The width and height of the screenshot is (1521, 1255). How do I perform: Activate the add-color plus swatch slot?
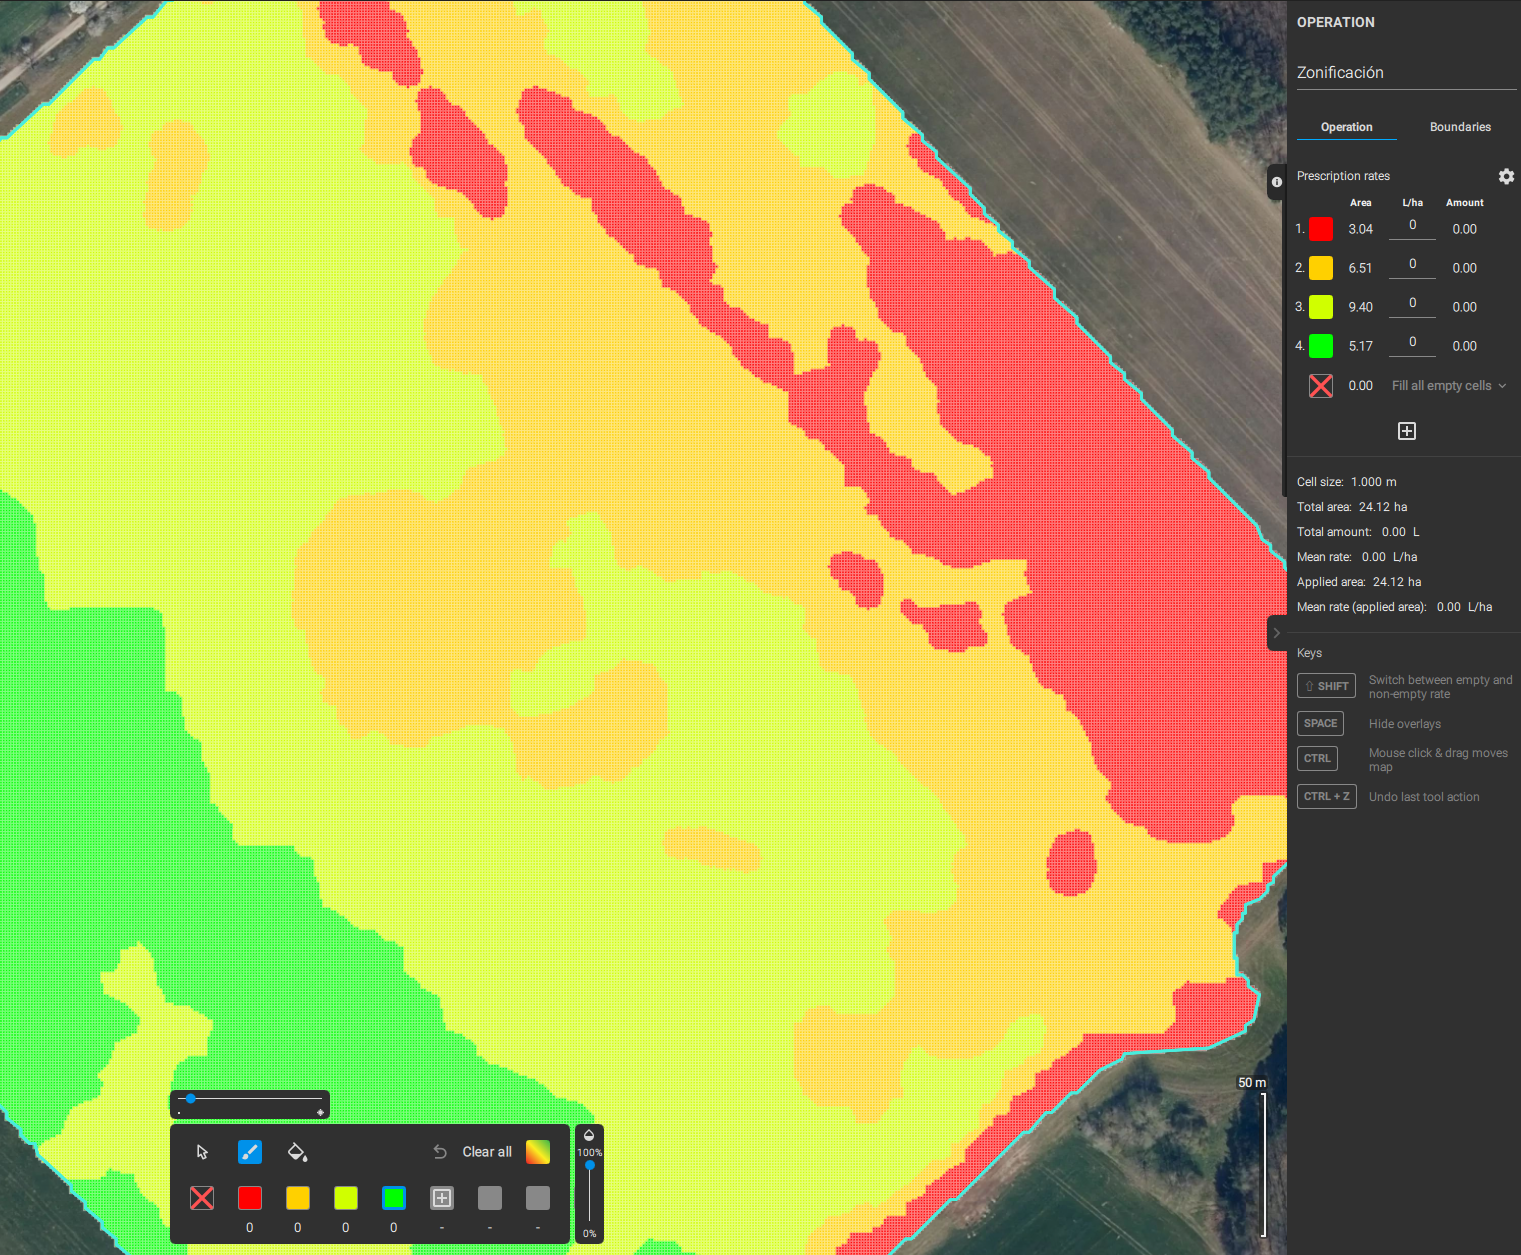click(x=441, y=1197)
